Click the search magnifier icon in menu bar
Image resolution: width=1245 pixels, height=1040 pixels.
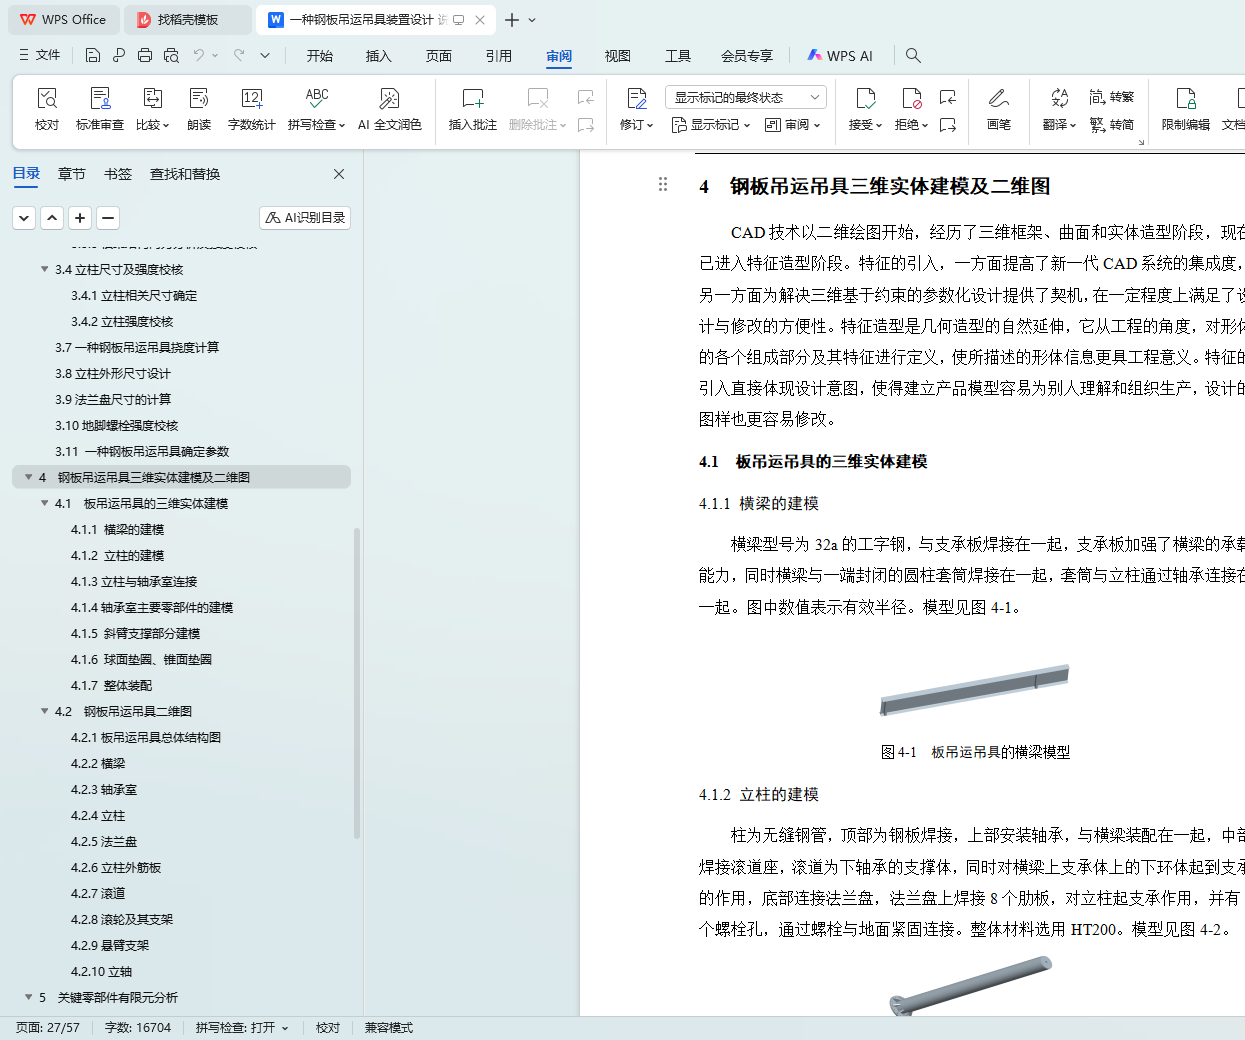[913, 55]
